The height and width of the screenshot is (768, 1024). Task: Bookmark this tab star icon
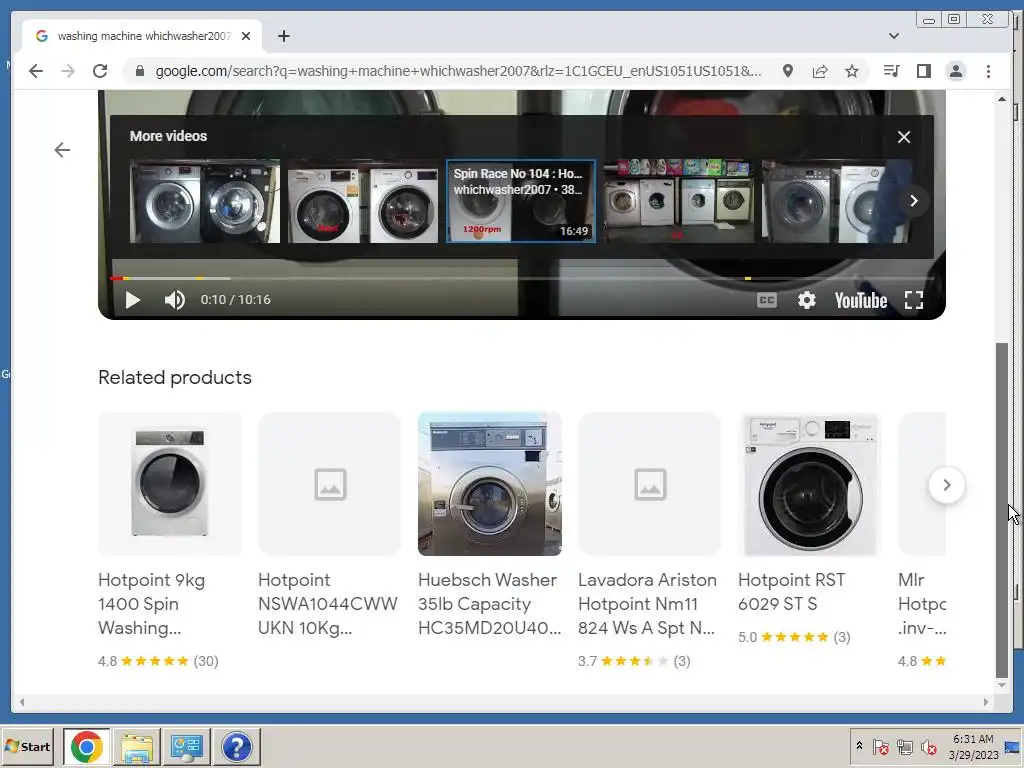pos(852,71)
